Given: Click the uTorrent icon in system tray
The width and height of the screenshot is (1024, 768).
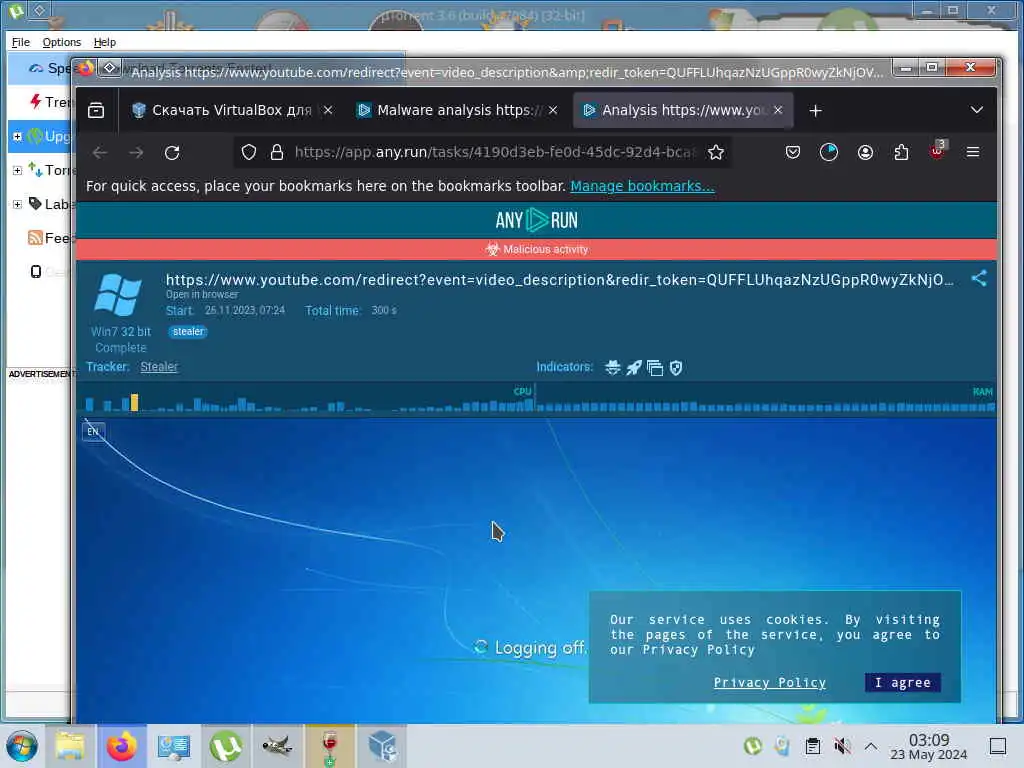Looking at the screenshot, I should [753, 746].
